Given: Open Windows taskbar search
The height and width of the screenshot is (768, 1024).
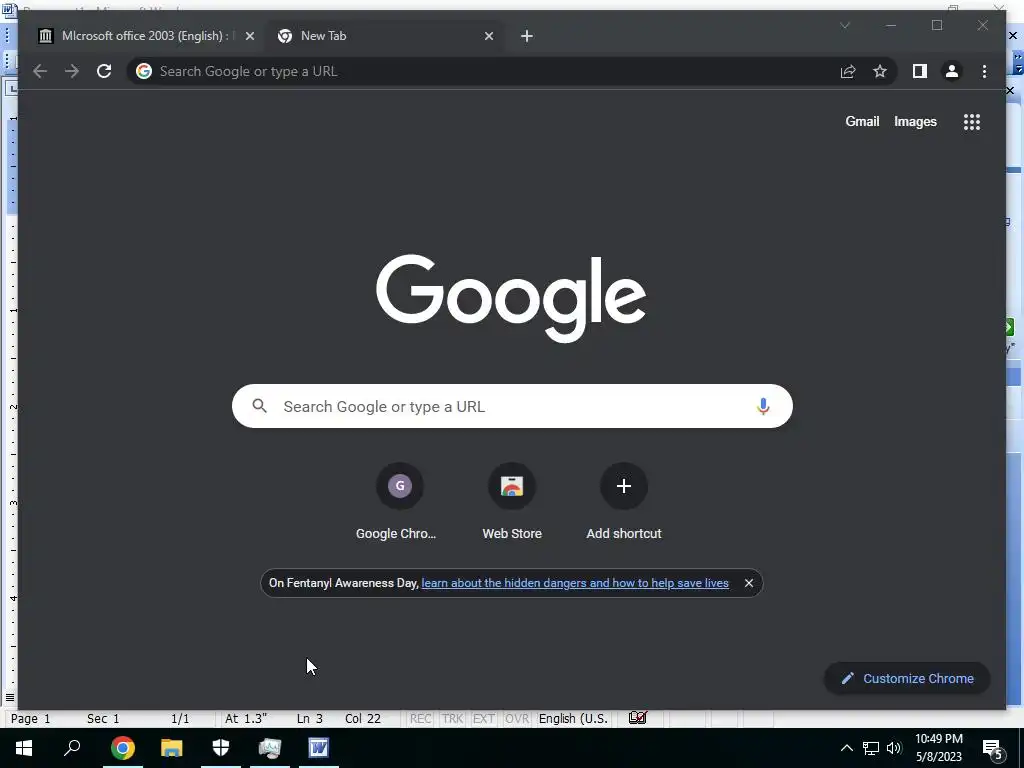Looking at the screenshot, I should (72, 748).
